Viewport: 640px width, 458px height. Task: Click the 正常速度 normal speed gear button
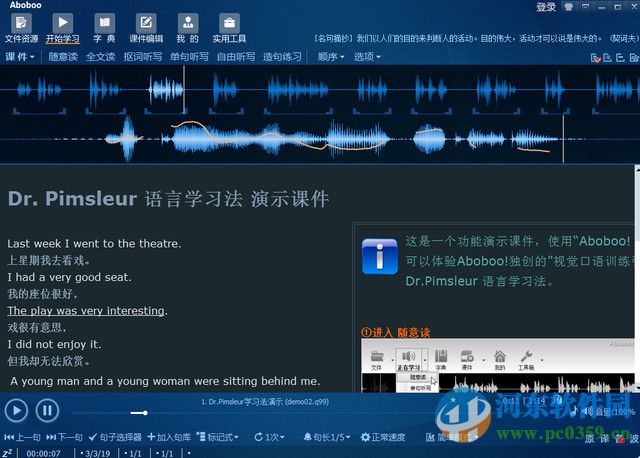click(x=383, y=437)
